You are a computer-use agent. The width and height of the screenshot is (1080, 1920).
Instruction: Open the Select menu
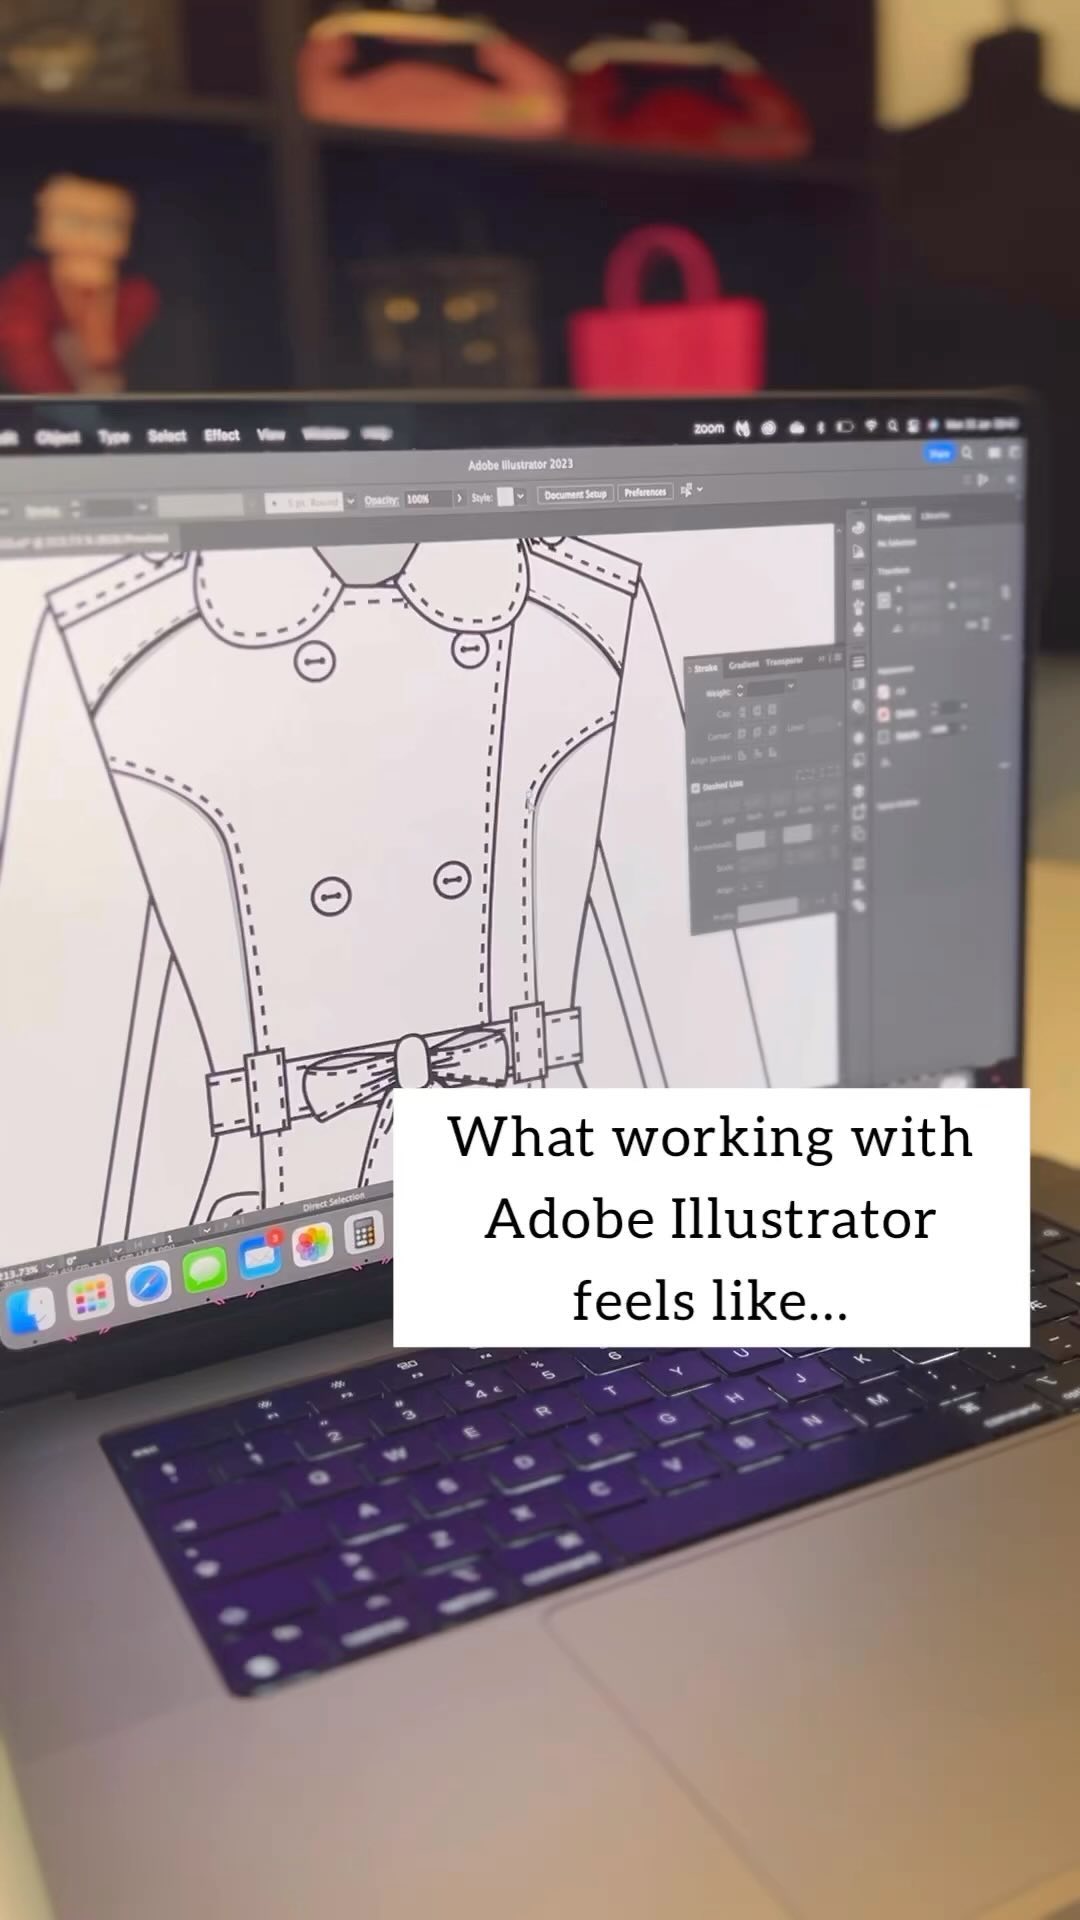167,435
